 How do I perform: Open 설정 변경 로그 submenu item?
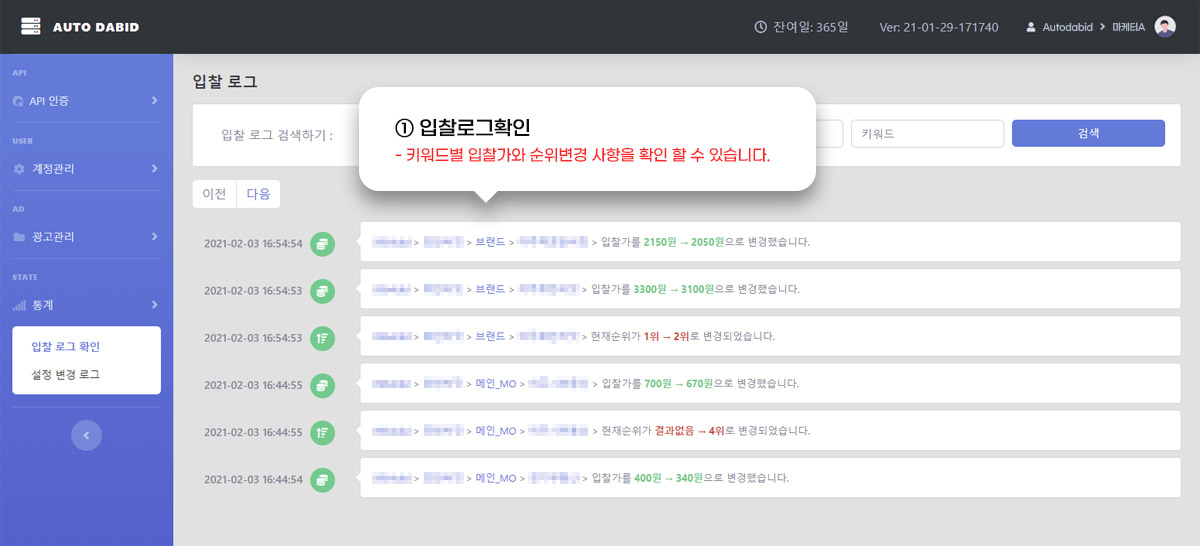[66, 374]
